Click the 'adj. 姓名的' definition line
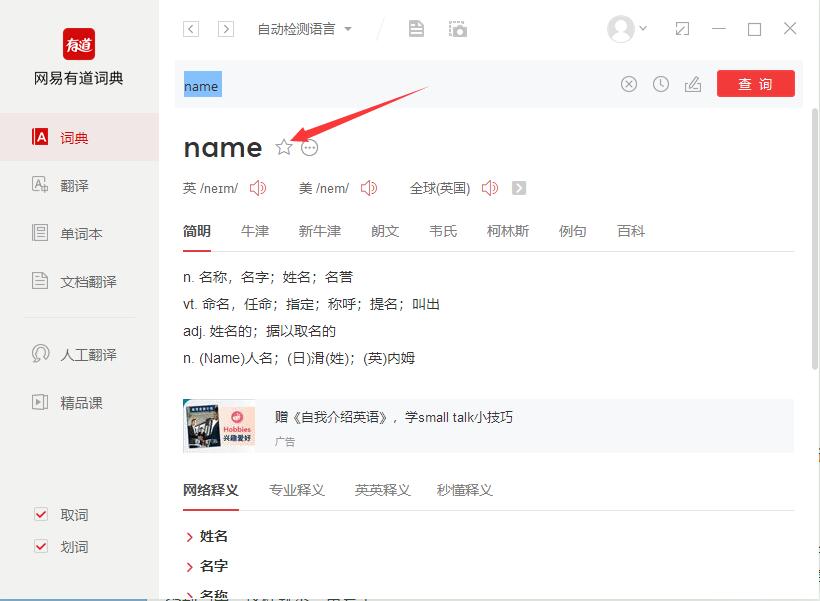 coord(259,331)
